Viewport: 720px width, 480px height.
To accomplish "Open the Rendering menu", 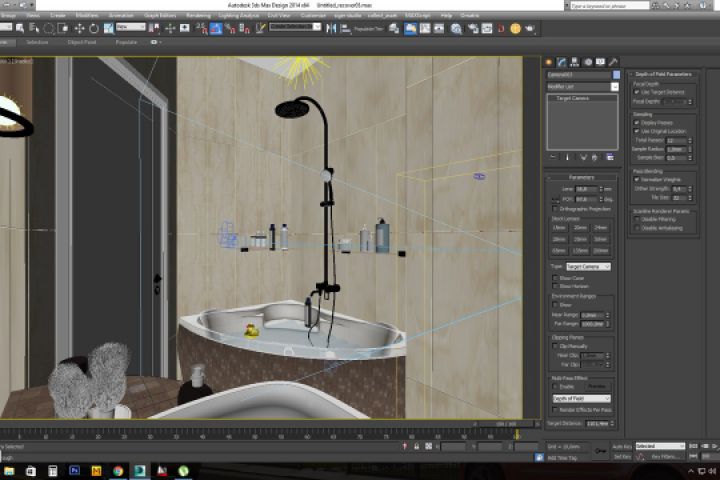I will (198, 16).
